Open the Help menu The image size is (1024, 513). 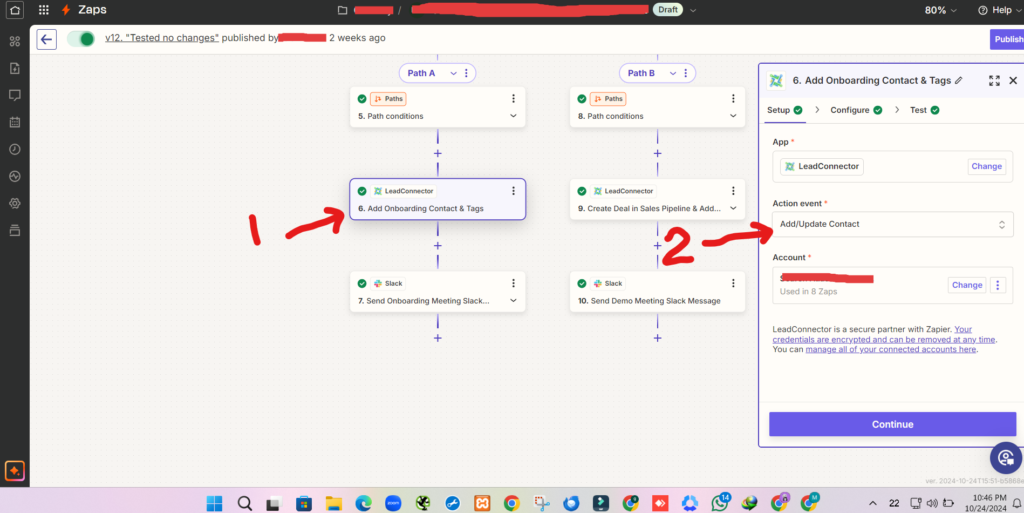point(999,10)
